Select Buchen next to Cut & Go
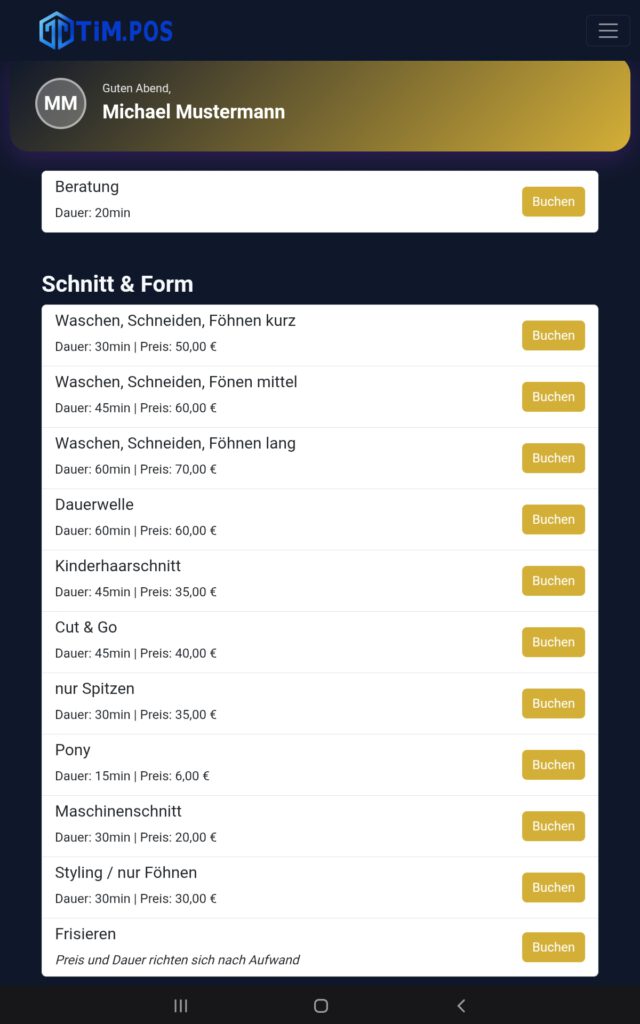Screen dimensions: 640x1024 pos(553,642)
